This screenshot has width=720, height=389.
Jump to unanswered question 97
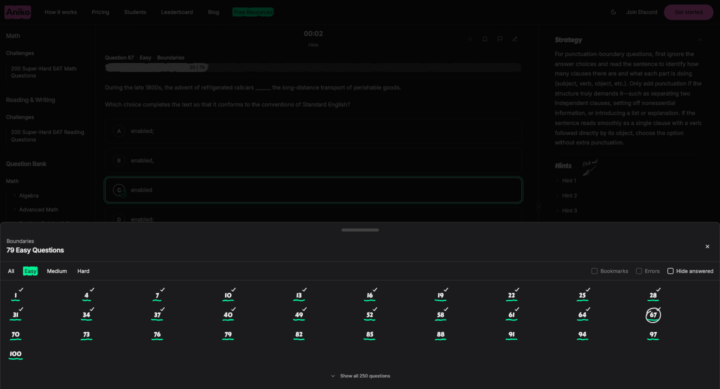(653, 335)
